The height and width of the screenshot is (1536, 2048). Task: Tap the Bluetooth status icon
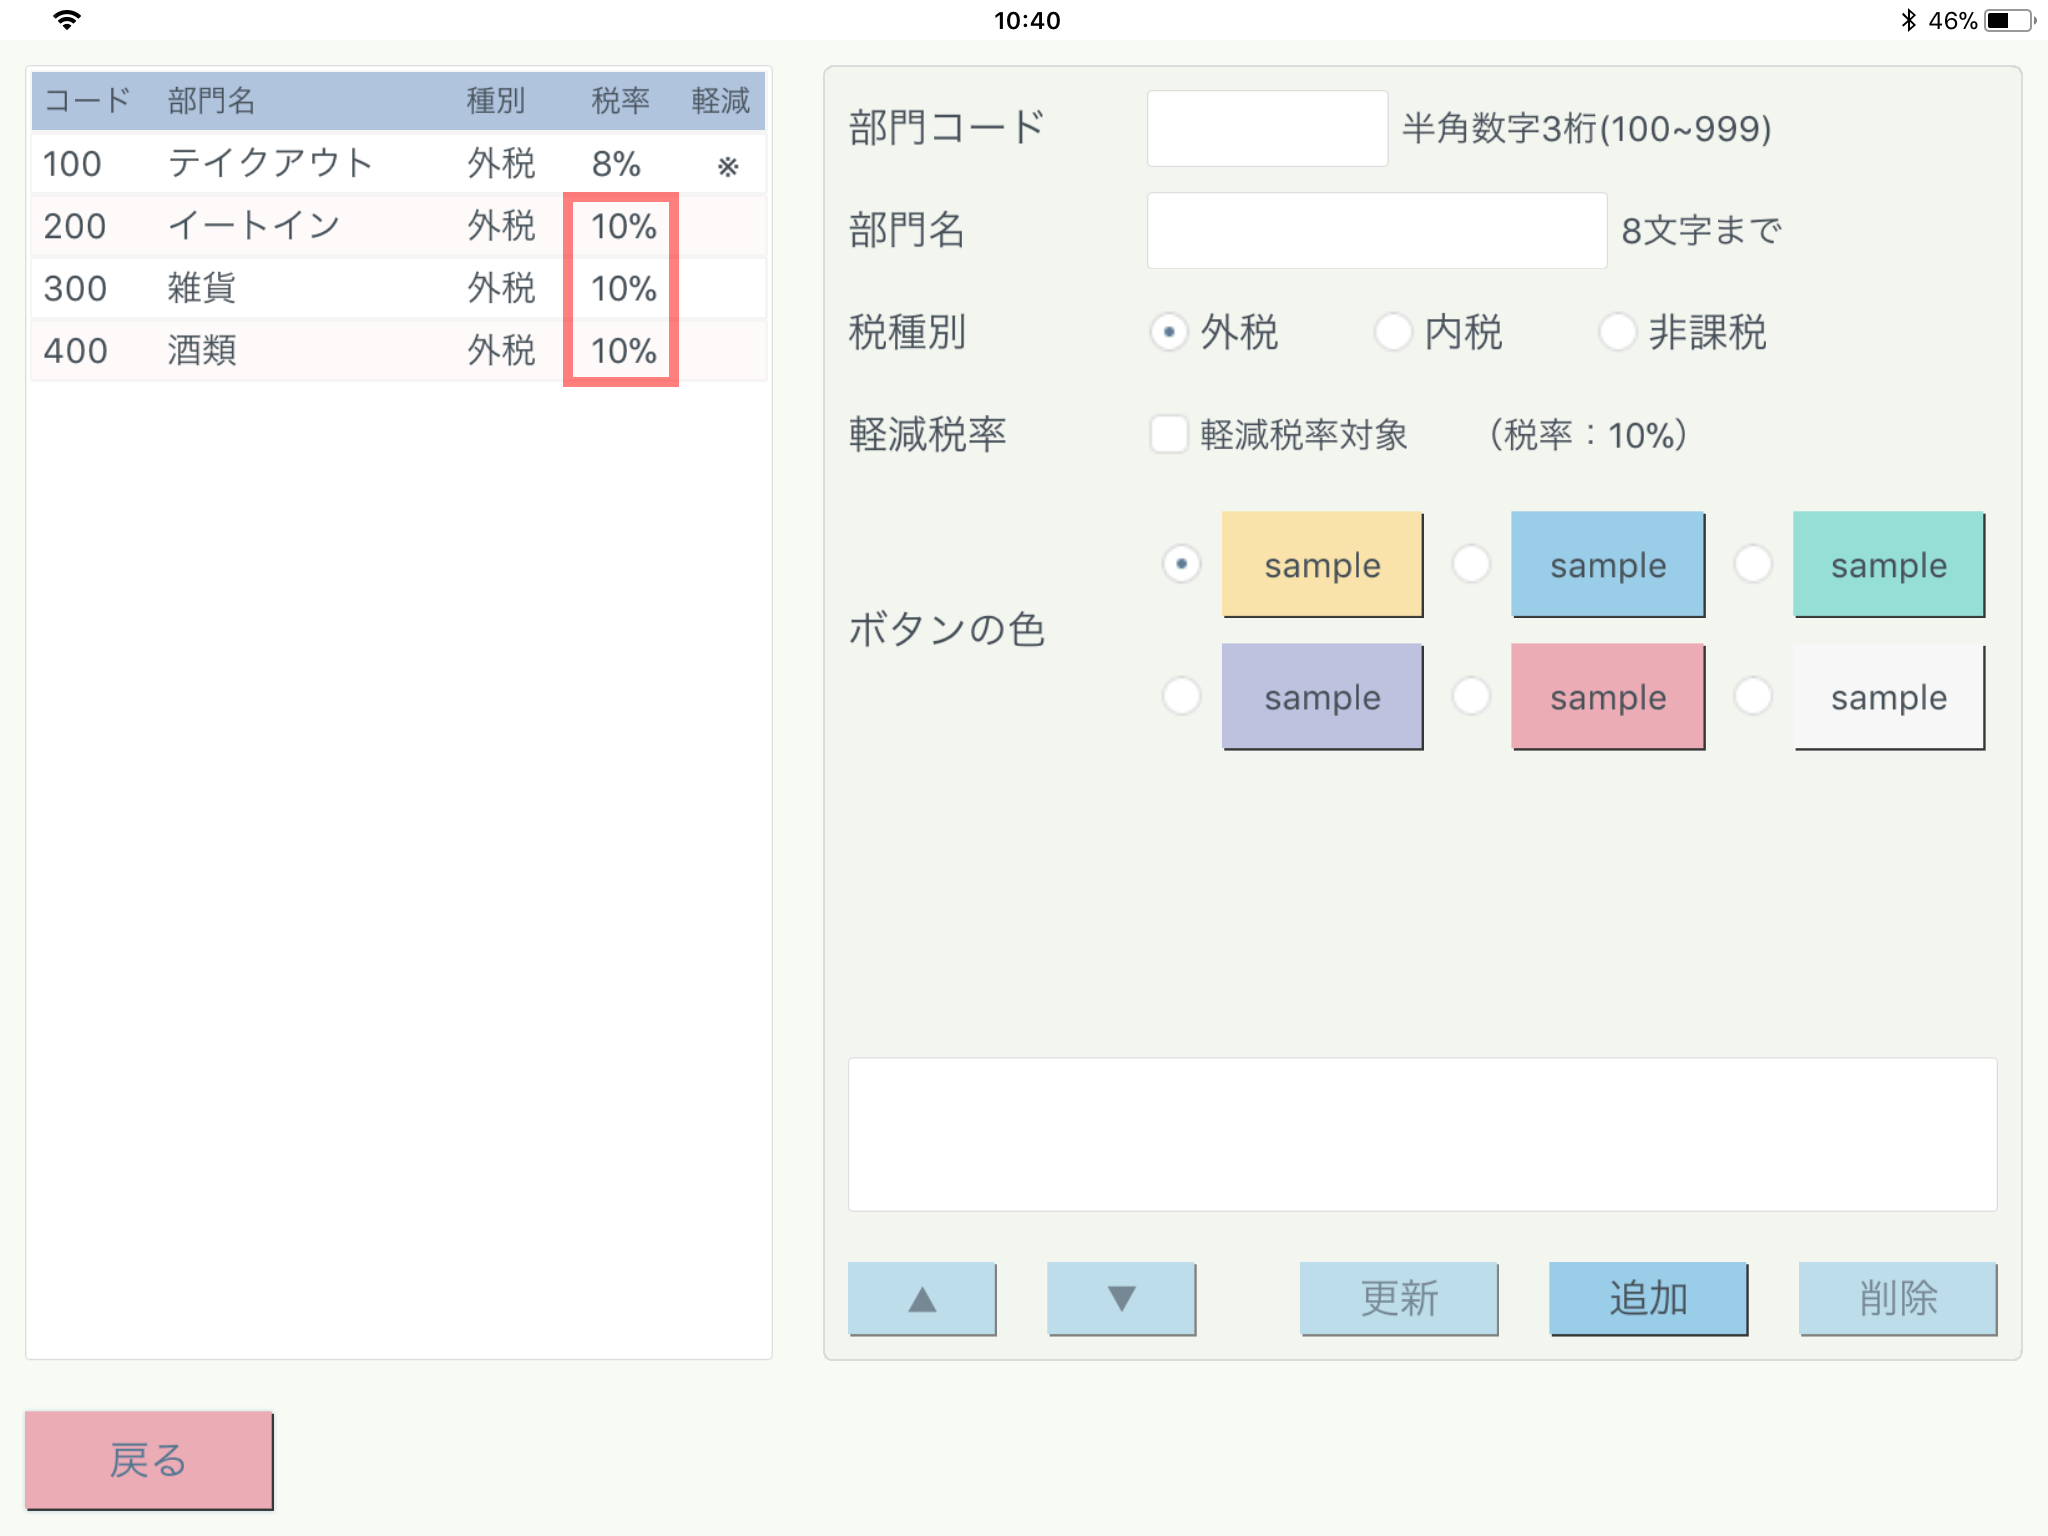pos(1908,20)
